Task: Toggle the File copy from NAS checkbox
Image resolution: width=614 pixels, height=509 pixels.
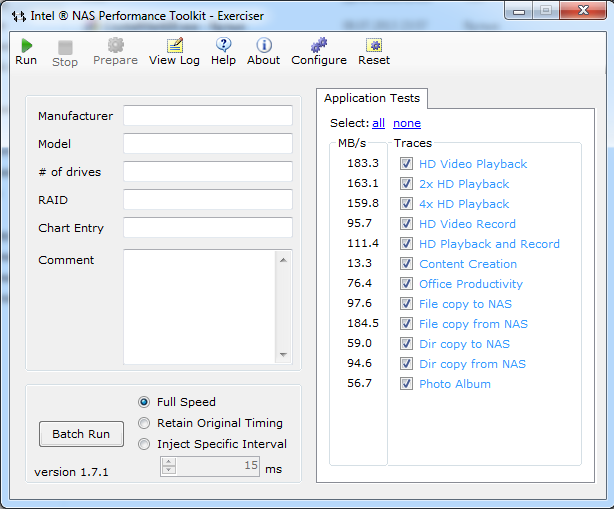Action: 406,323
